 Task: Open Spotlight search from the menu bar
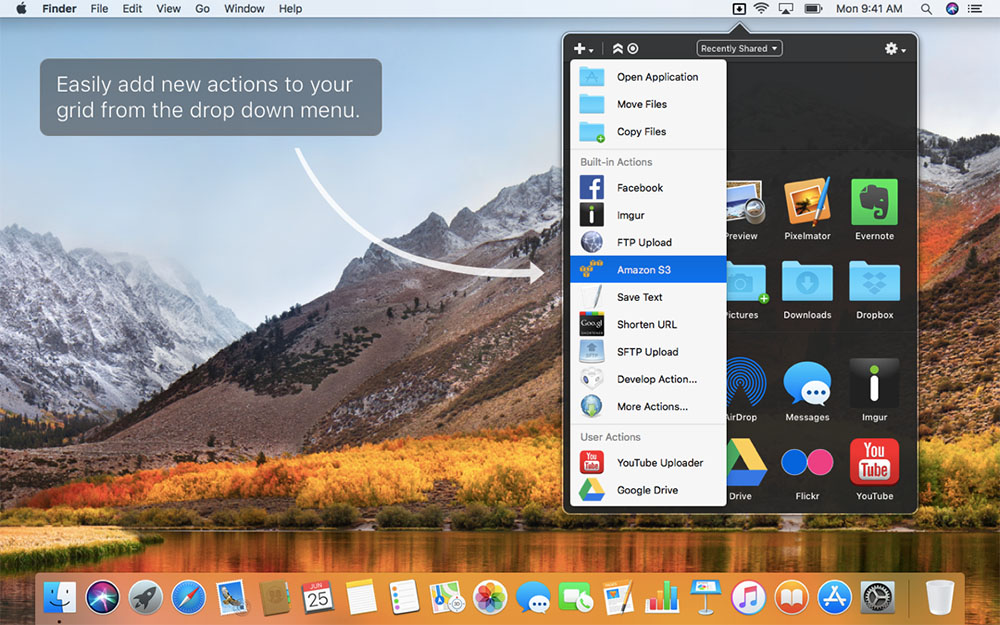[926, 9]
